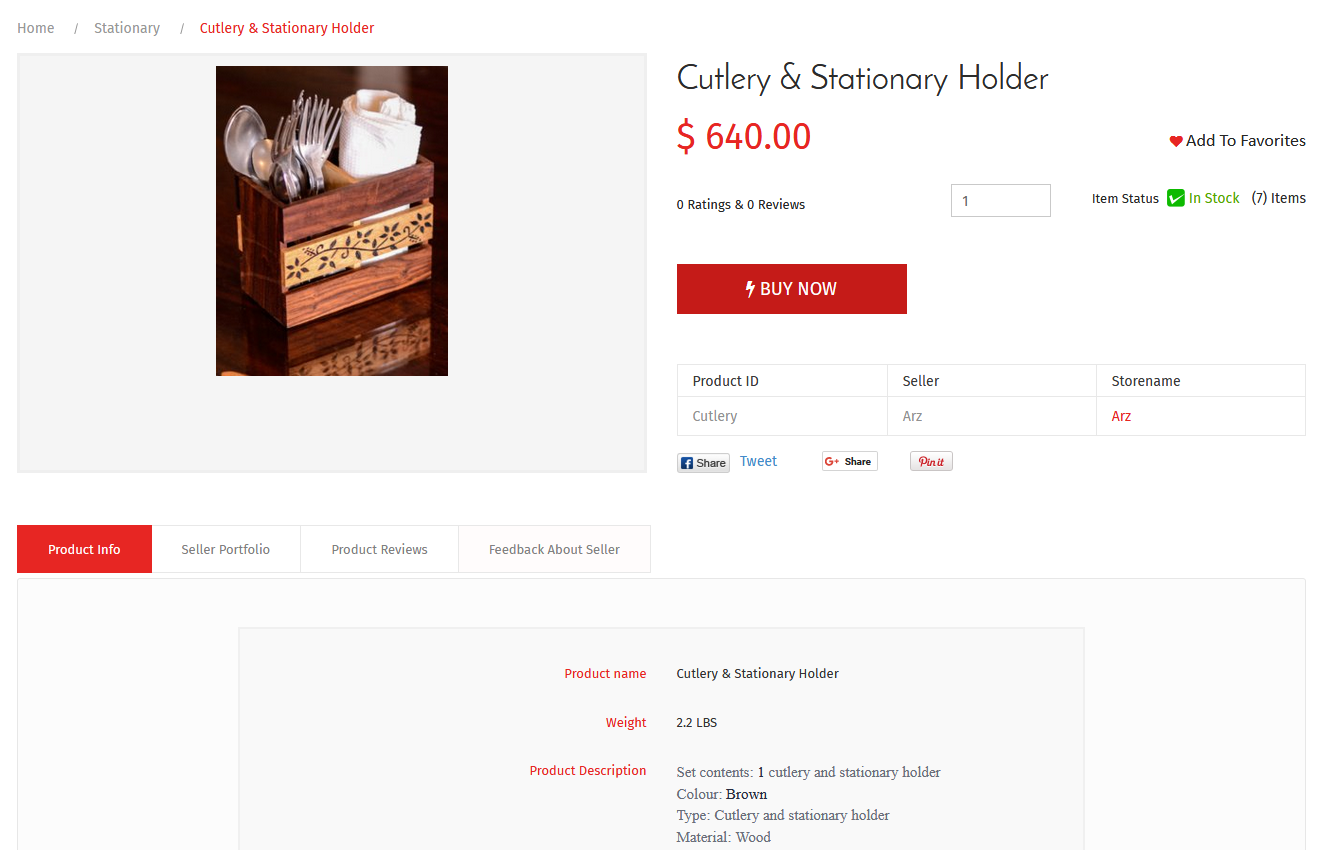Screen dimensions: 1323x850
Task: Click the Google Plus Share button
Action: tap(849, 461)
